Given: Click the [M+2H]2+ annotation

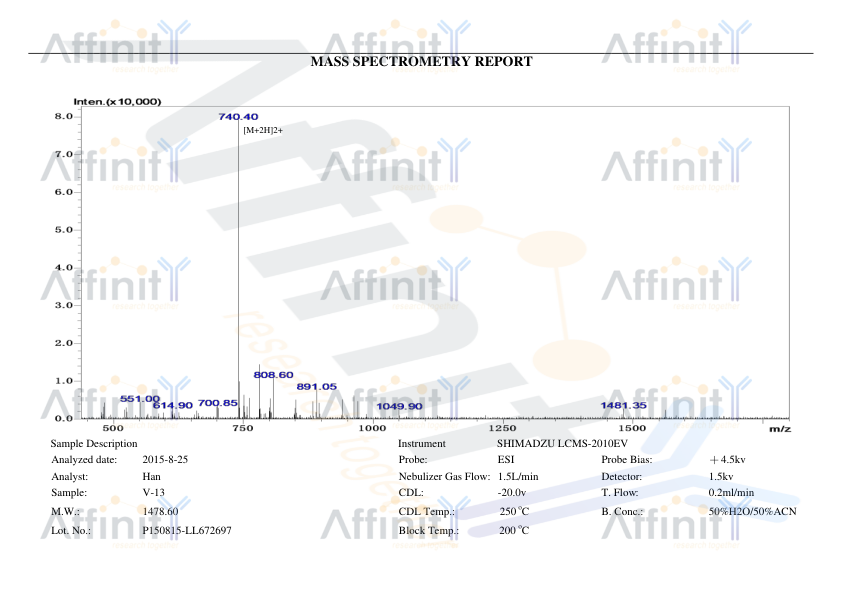Looking at the screenshot, I should 263,130.
